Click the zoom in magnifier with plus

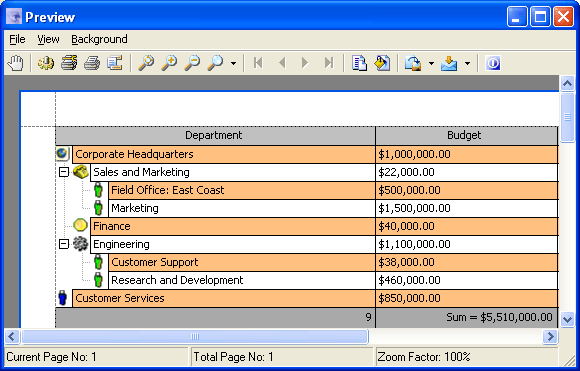coord(169,63)
